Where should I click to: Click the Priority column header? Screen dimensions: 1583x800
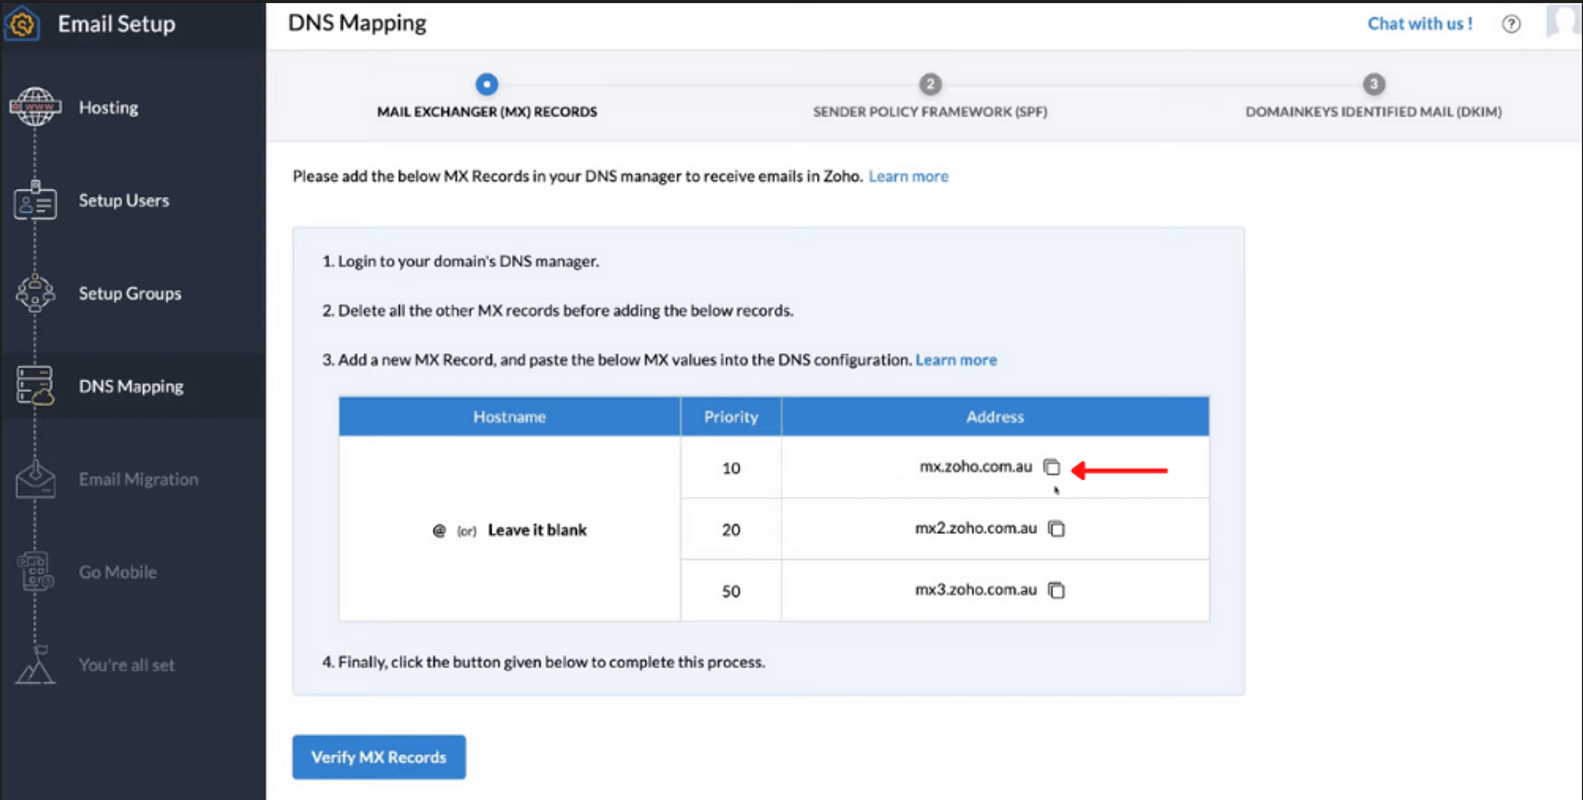pos(731,417)
